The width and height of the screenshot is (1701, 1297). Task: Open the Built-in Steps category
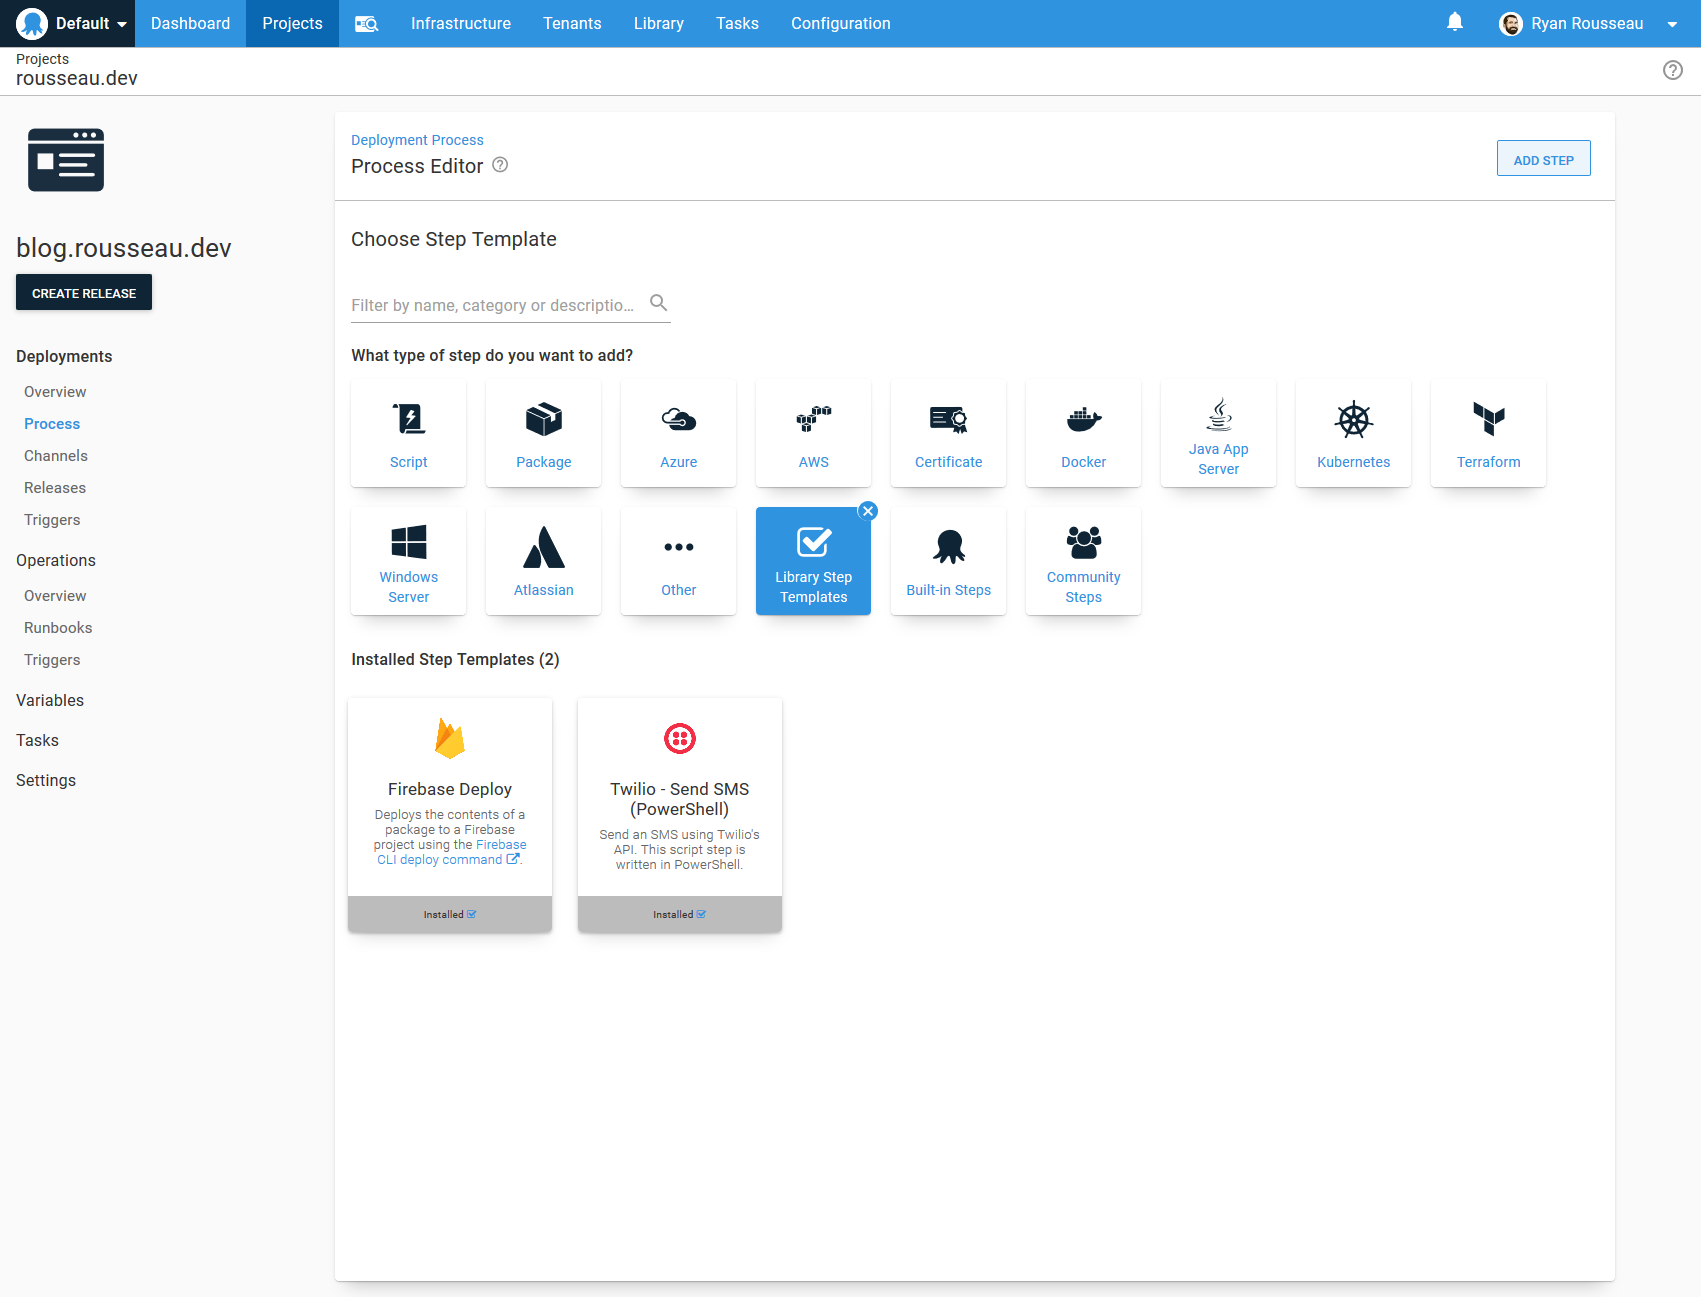pyautogui.click(x=948, y=560)
